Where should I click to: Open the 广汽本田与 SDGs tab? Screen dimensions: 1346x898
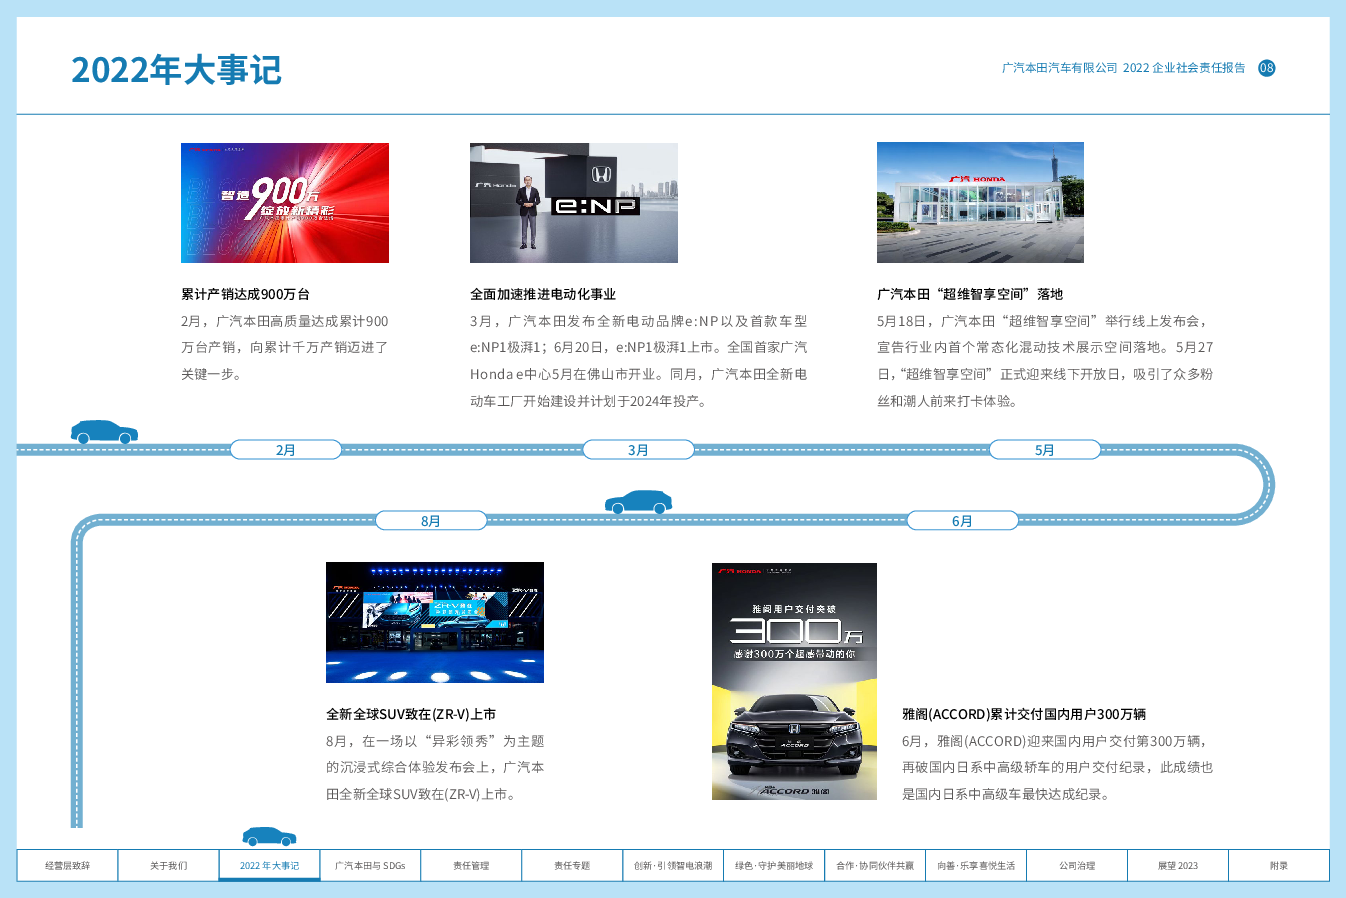pos(370,865)
